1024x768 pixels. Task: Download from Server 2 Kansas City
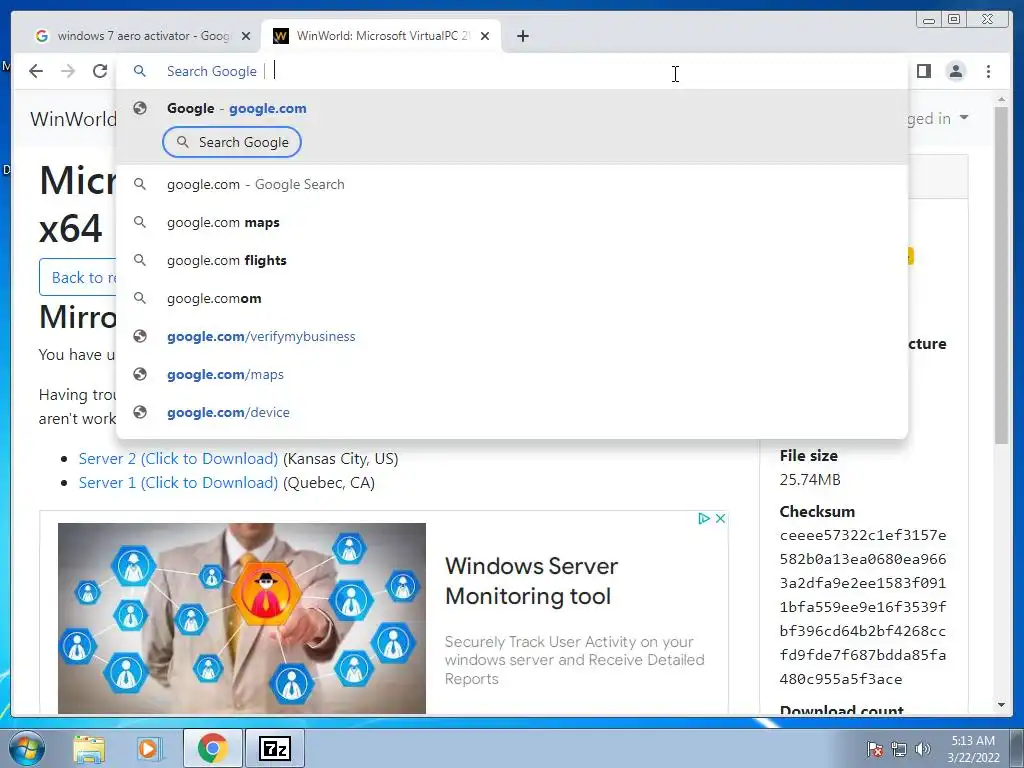178,458
